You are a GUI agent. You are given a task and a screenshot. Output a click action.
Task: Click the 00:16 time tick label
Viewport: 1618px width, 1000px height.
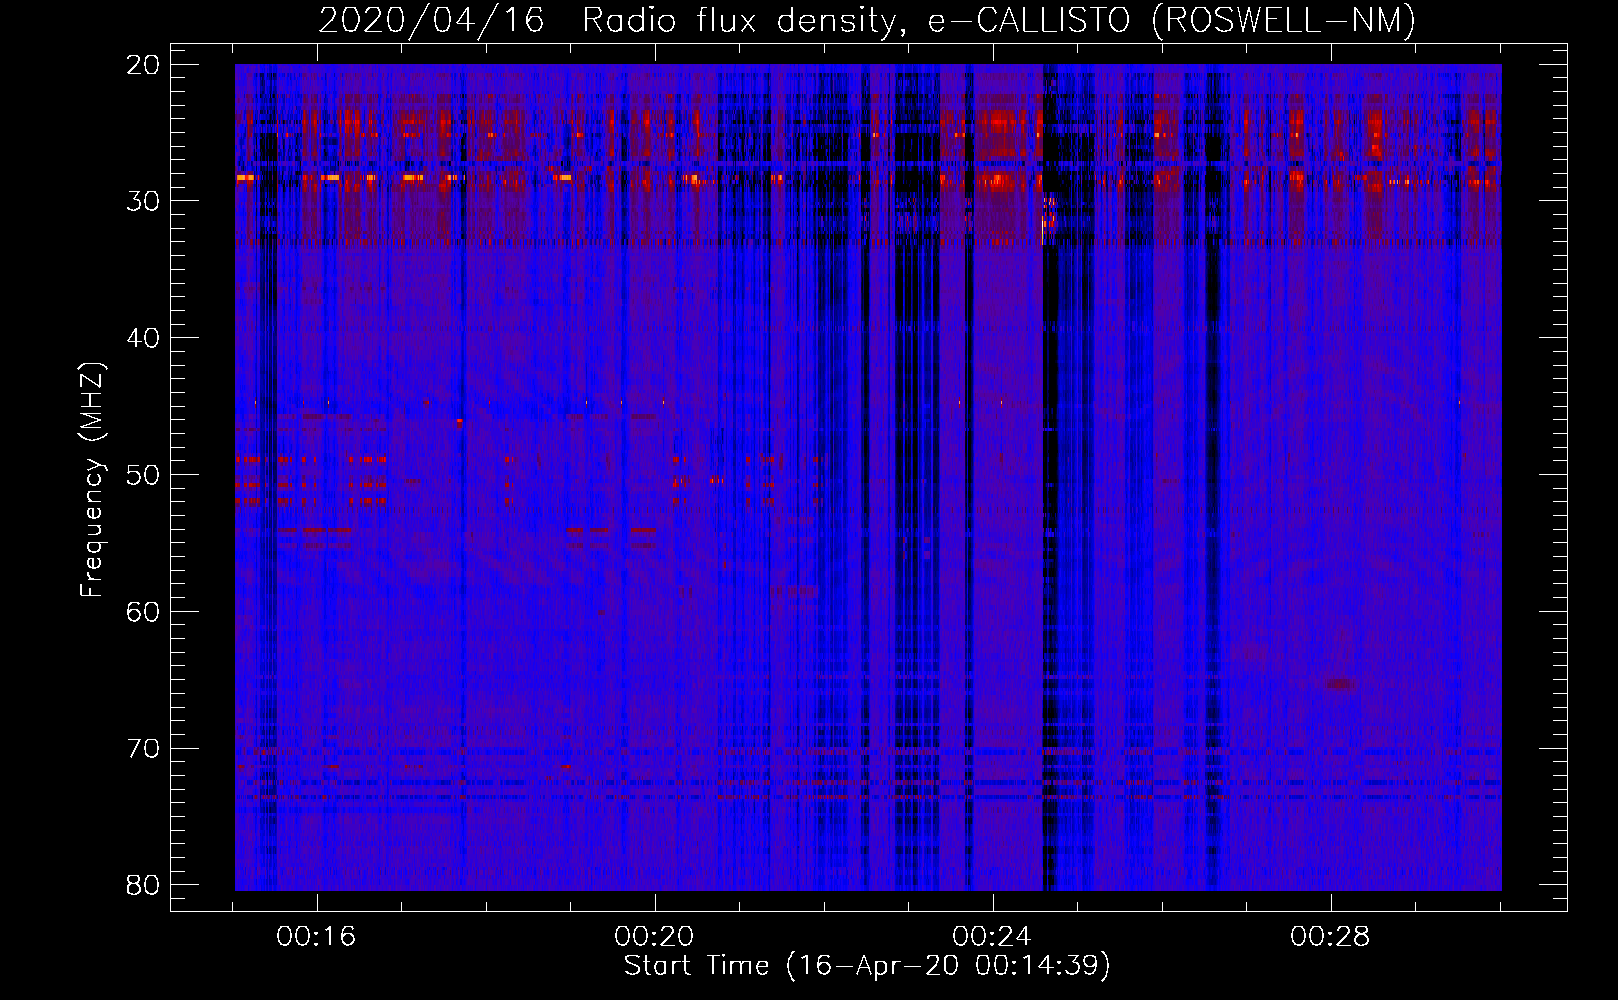pyautogui.click(x=317, y=937)
